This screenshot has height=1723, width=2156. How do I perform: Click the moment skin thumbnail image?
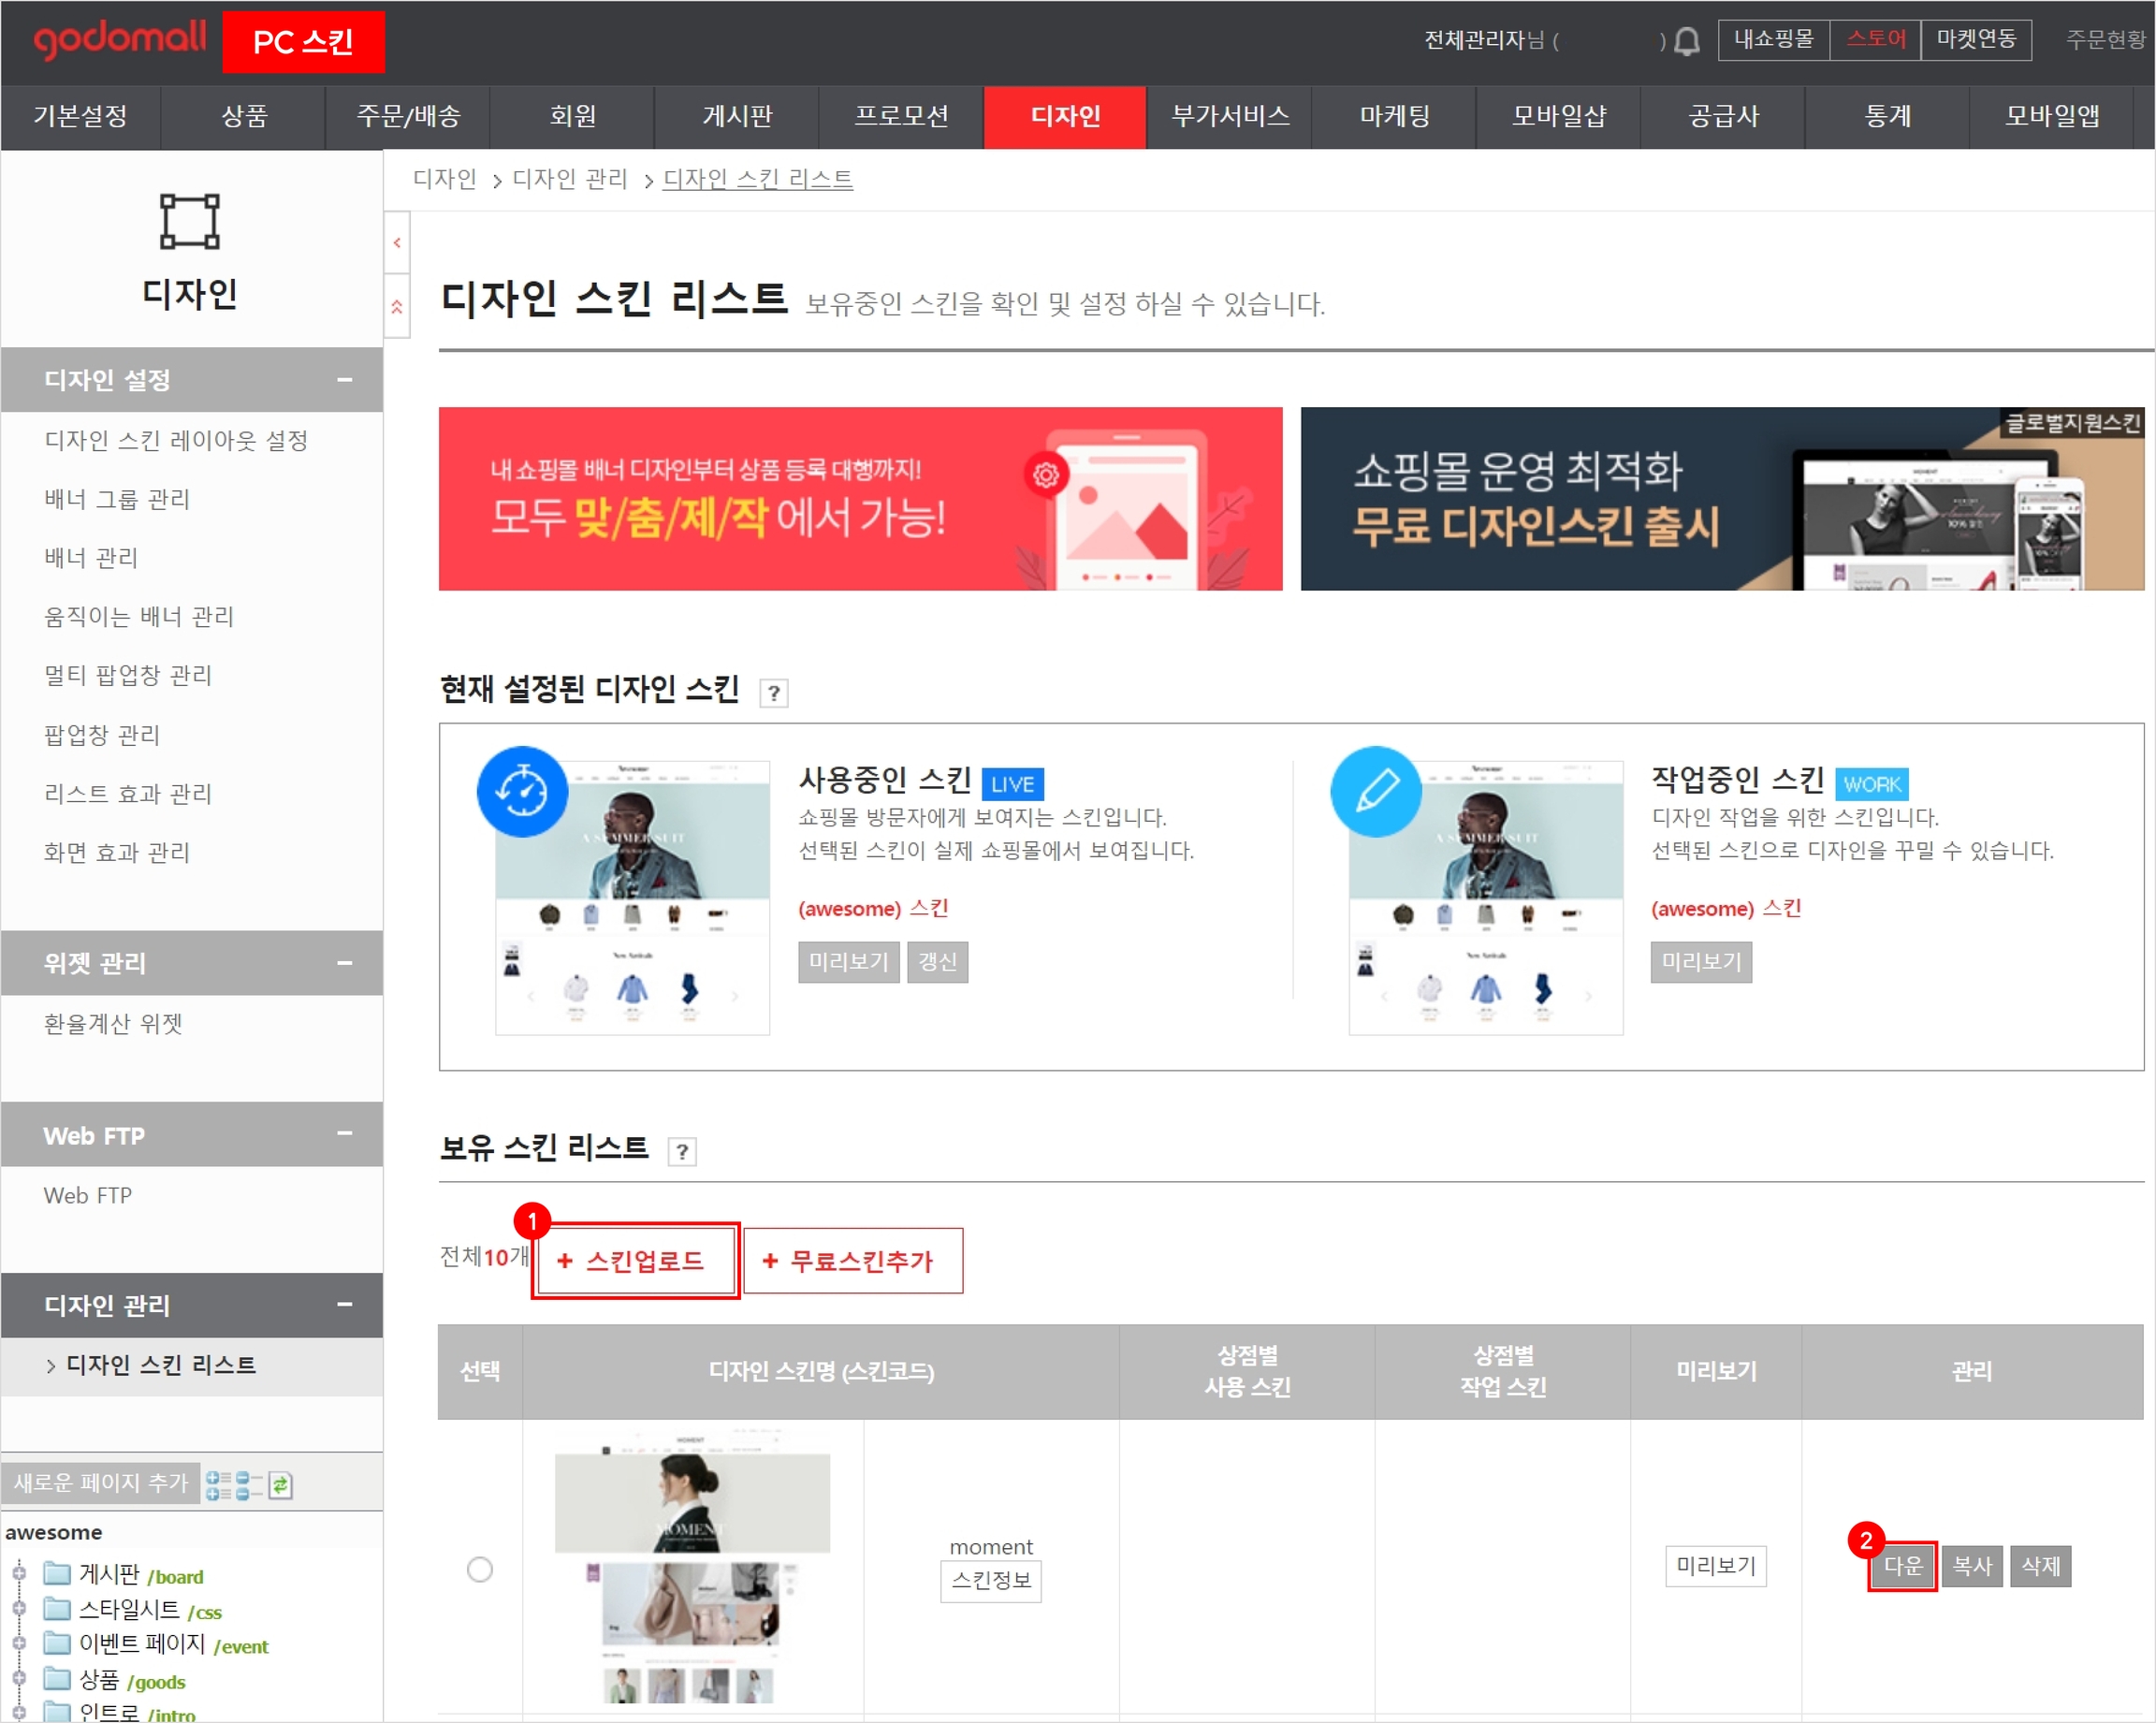point(692,1566)
